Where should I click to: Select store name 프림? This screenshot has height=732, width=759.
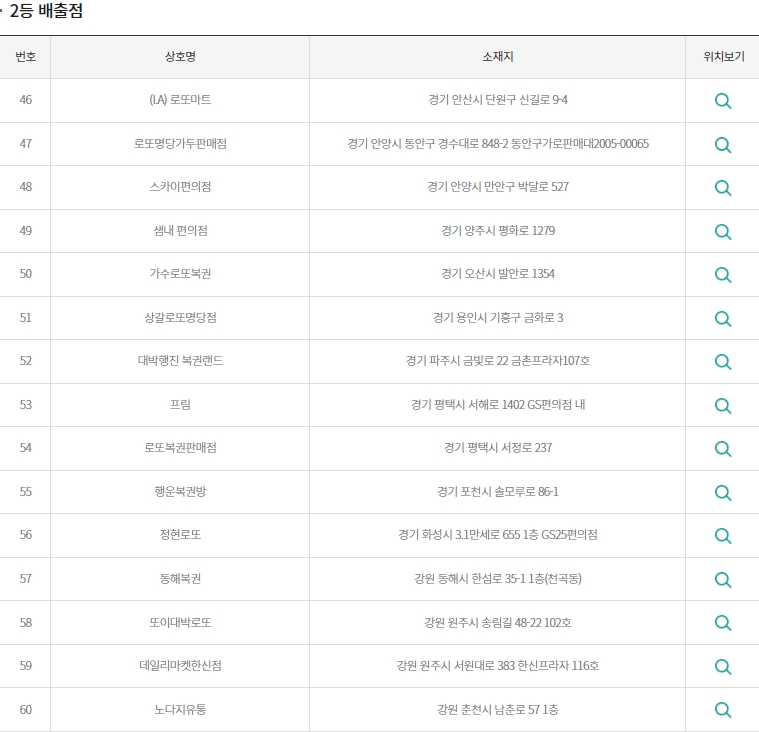[x=180, y=404]
